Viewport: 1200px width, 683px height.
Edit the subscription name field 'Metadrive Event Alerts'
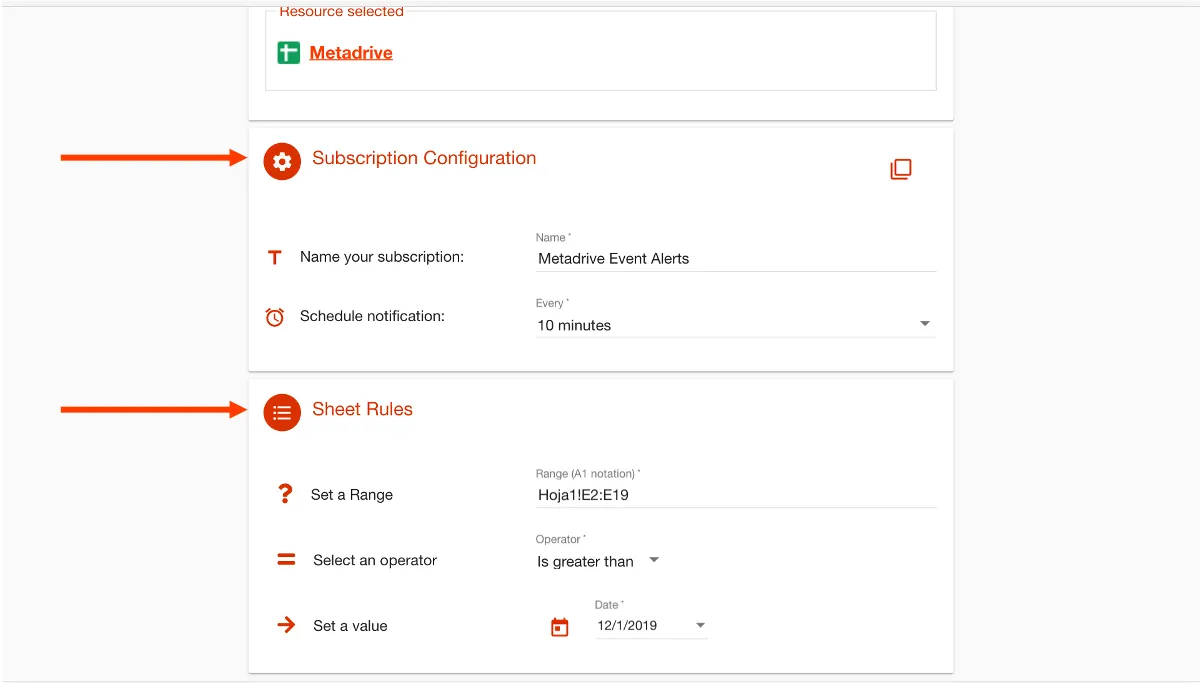tap(736, 258)
